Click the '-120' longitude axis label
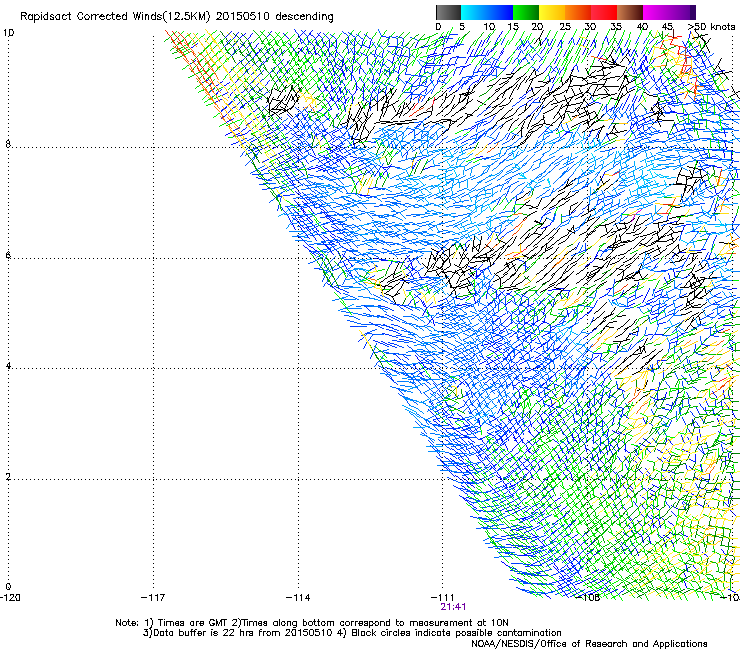This screenshot has height=650, width=740. [x=10, y=598]
